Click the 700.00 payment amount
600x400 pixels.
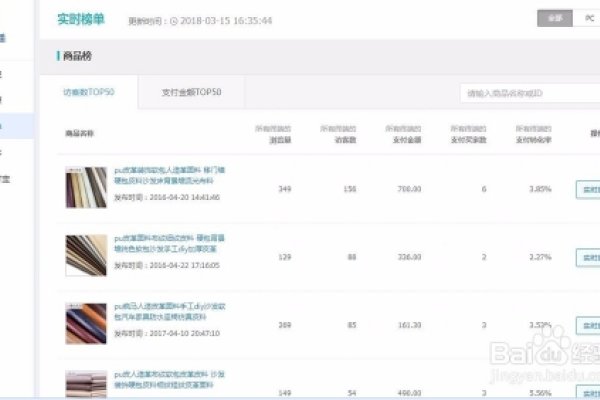coord(409,189)
